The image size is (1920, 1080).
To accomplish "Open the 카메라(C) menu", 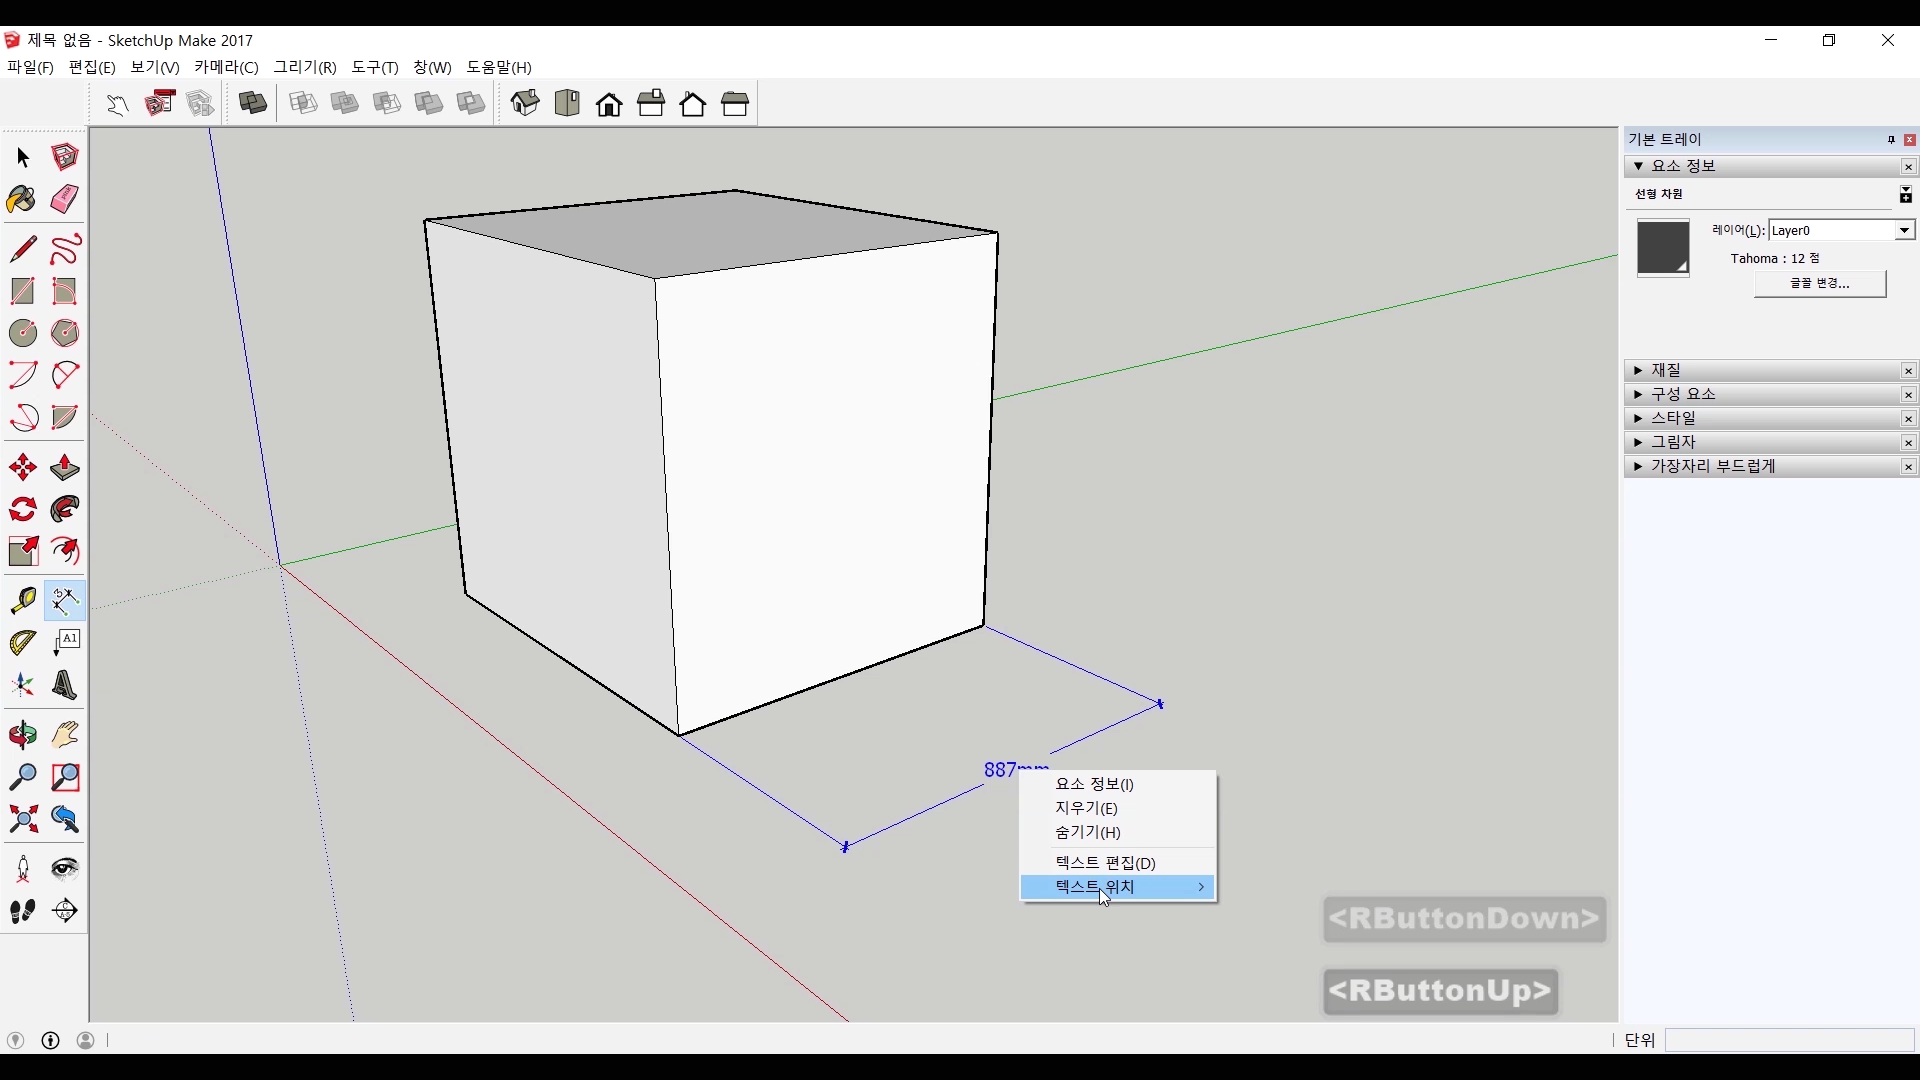I will (226, 67).
